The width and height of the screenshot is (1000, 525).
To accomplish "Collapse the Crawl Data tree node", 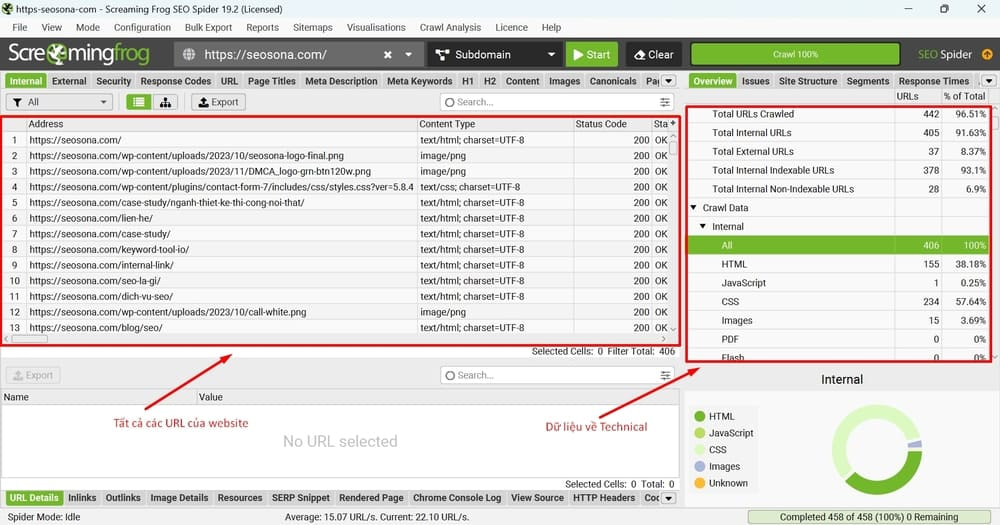I will (x=694, y=208).
